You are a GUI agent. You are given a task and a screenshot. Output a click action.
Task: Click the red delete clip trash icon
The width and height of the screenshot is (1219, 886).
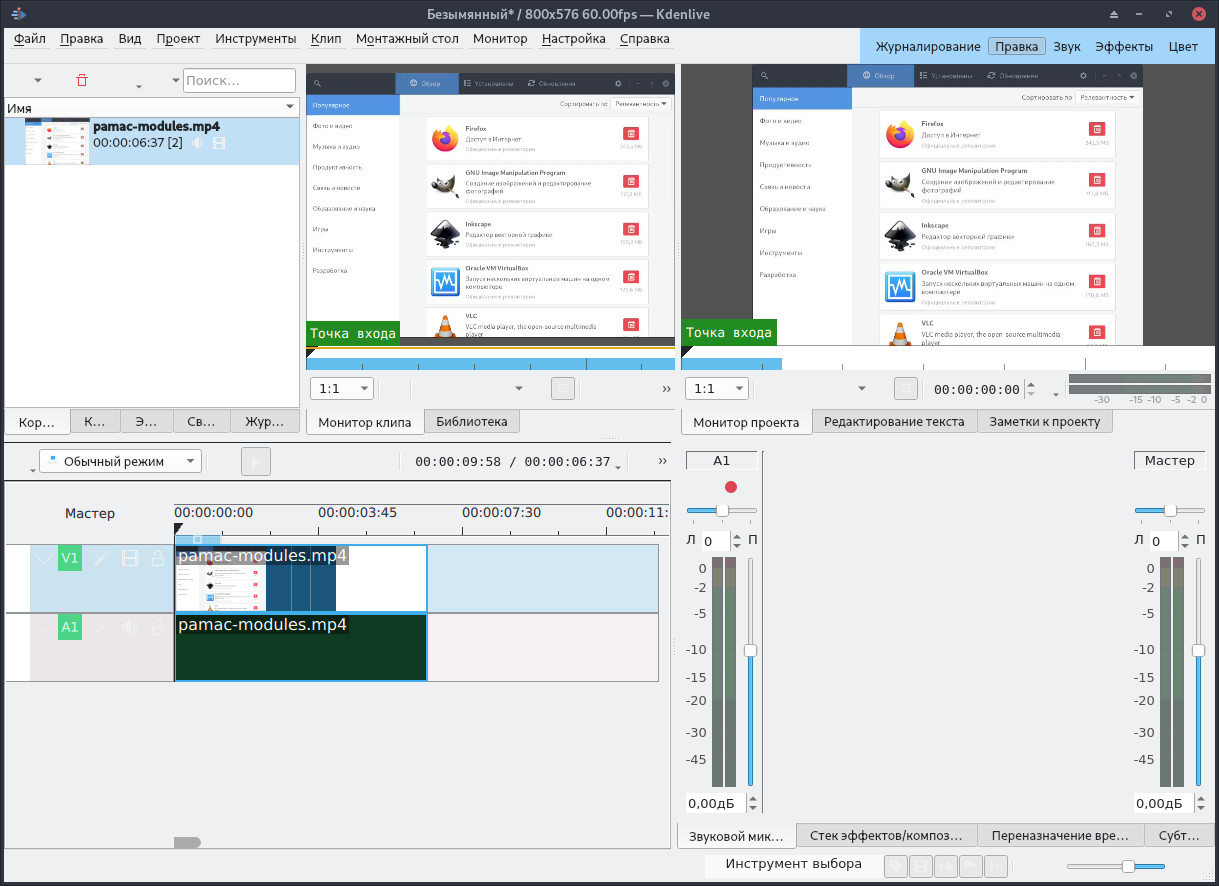82,80
